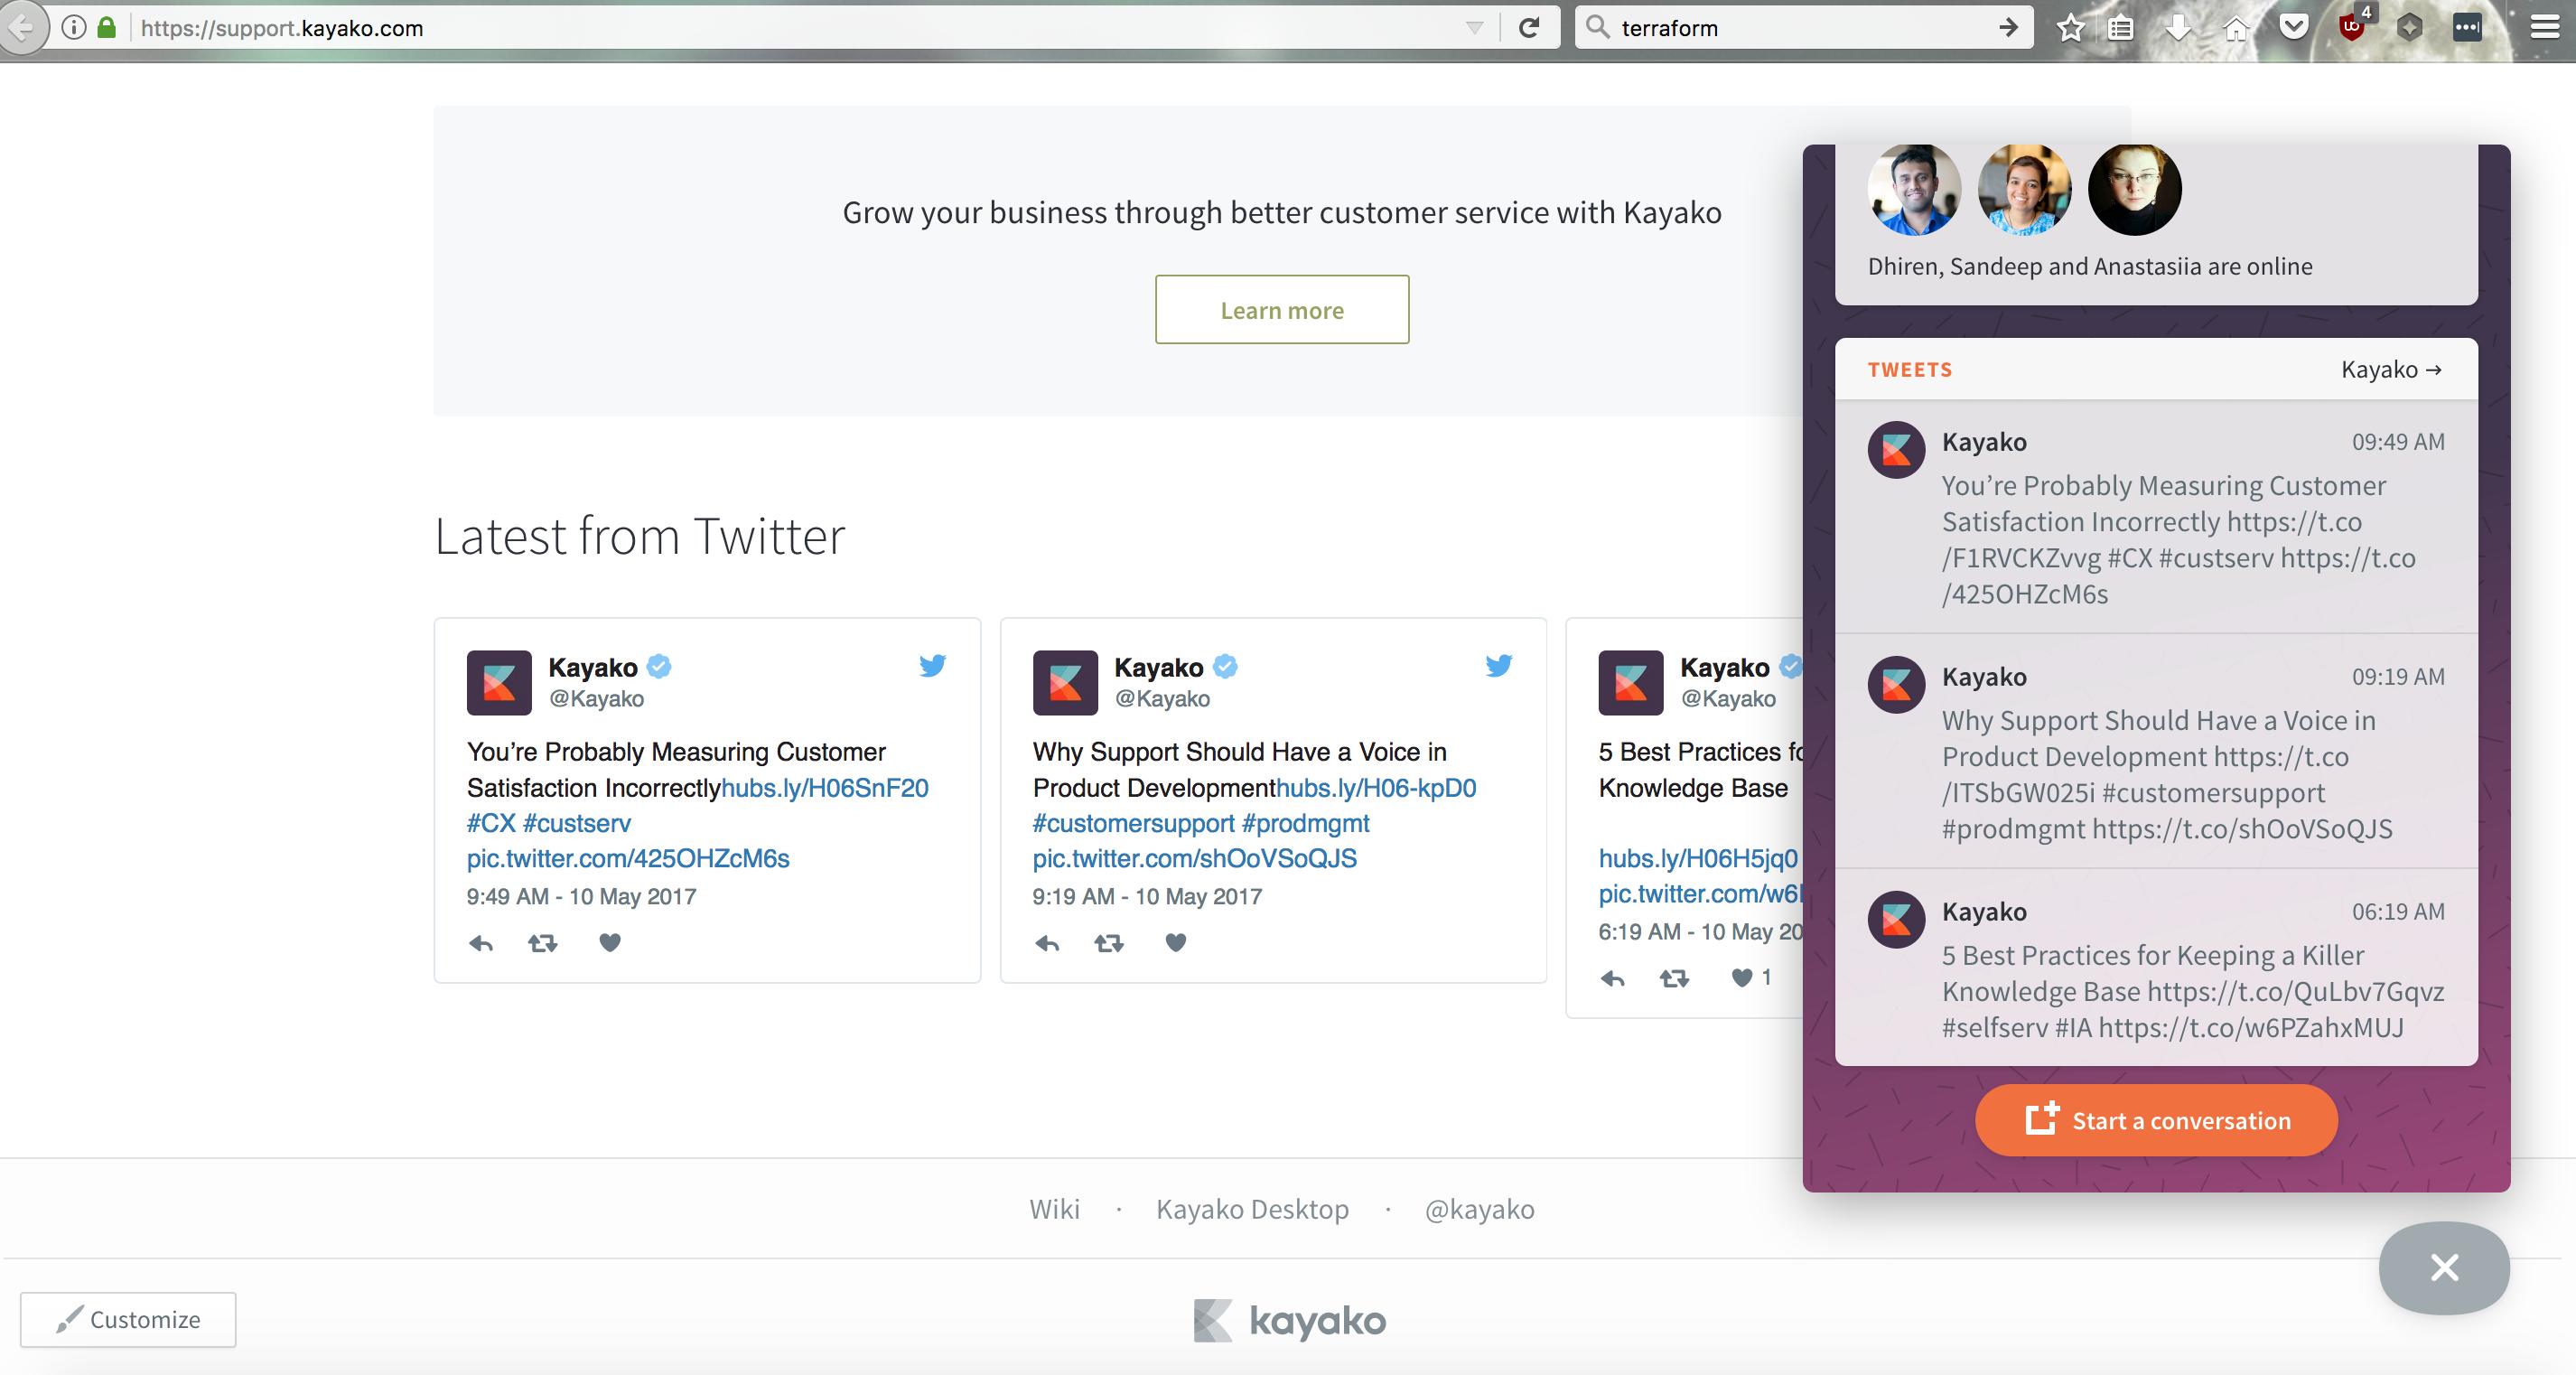Close the chat widget with X button

(x=2443, y=1267)
